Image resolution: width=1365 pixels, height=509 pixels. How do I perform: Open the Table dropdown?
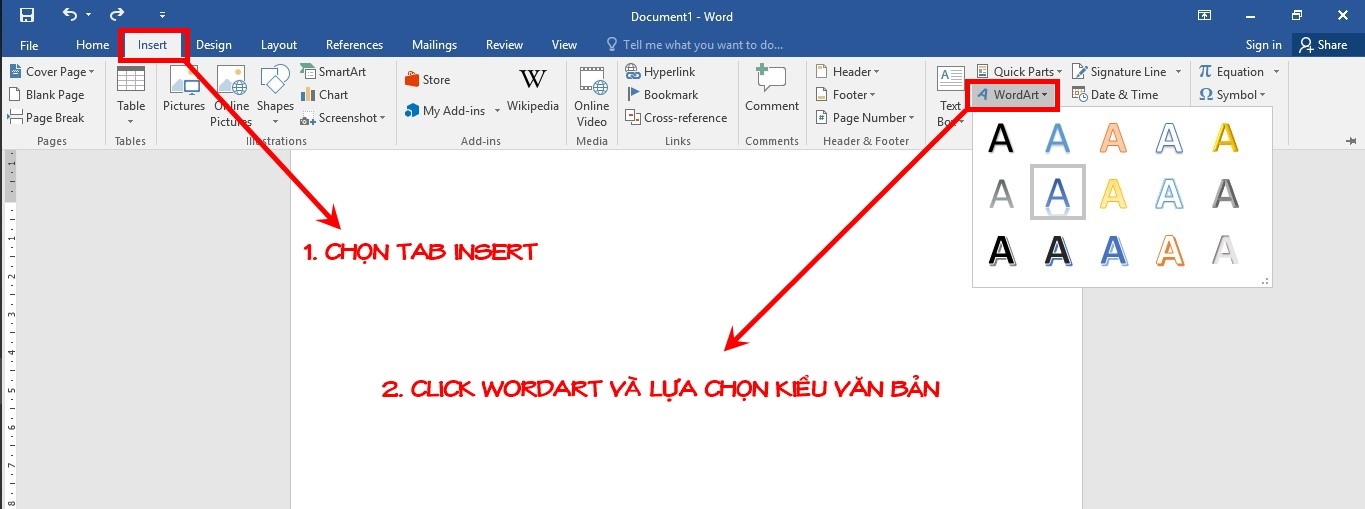[131, 97]
